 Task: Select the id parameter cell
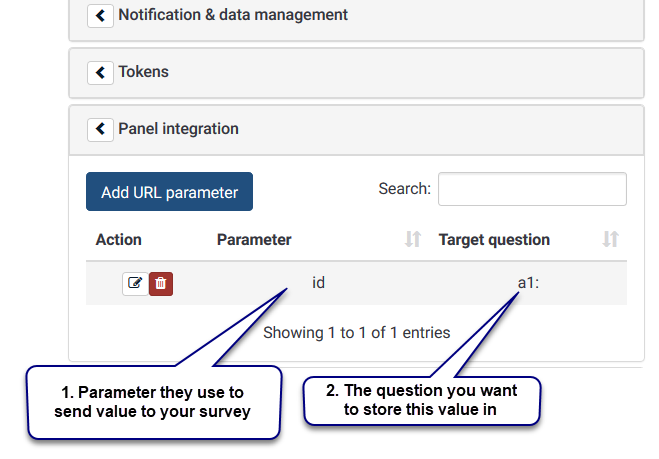pyautogui.click(x=318, y=283)
